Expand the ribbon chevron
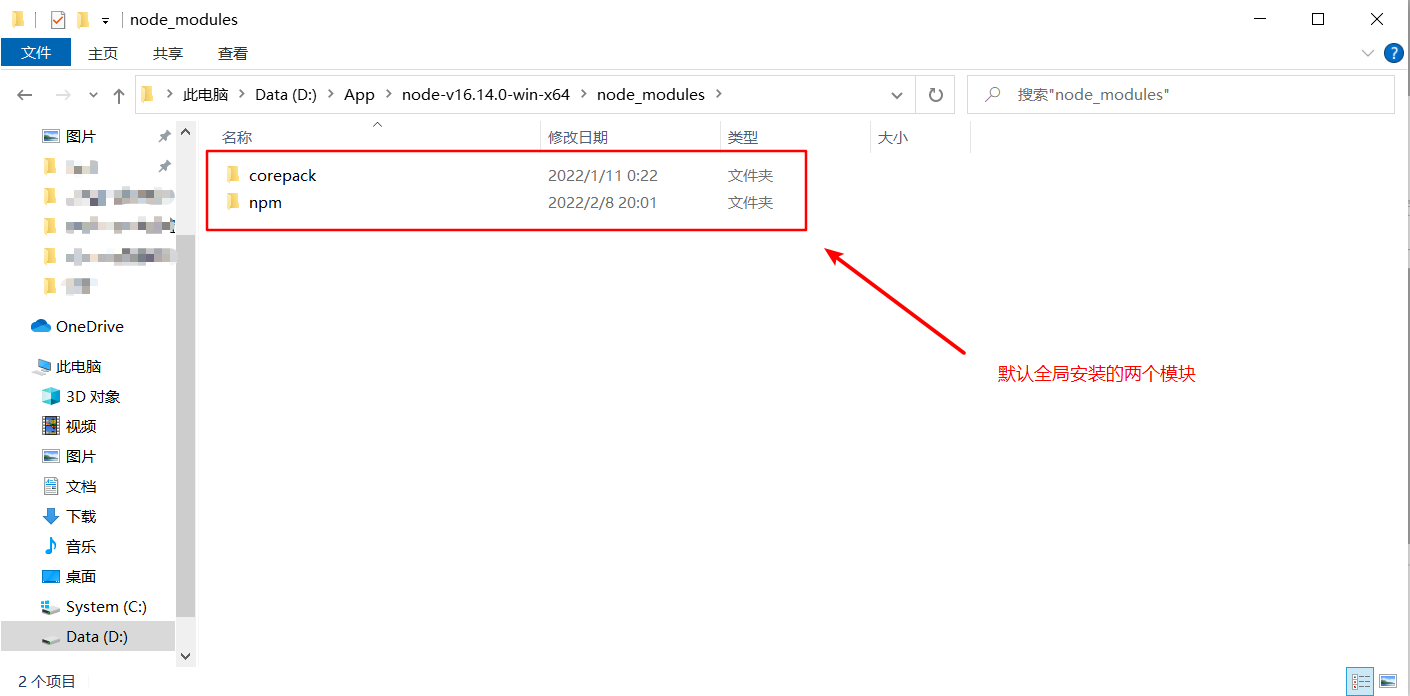 tap(1368, 53)
